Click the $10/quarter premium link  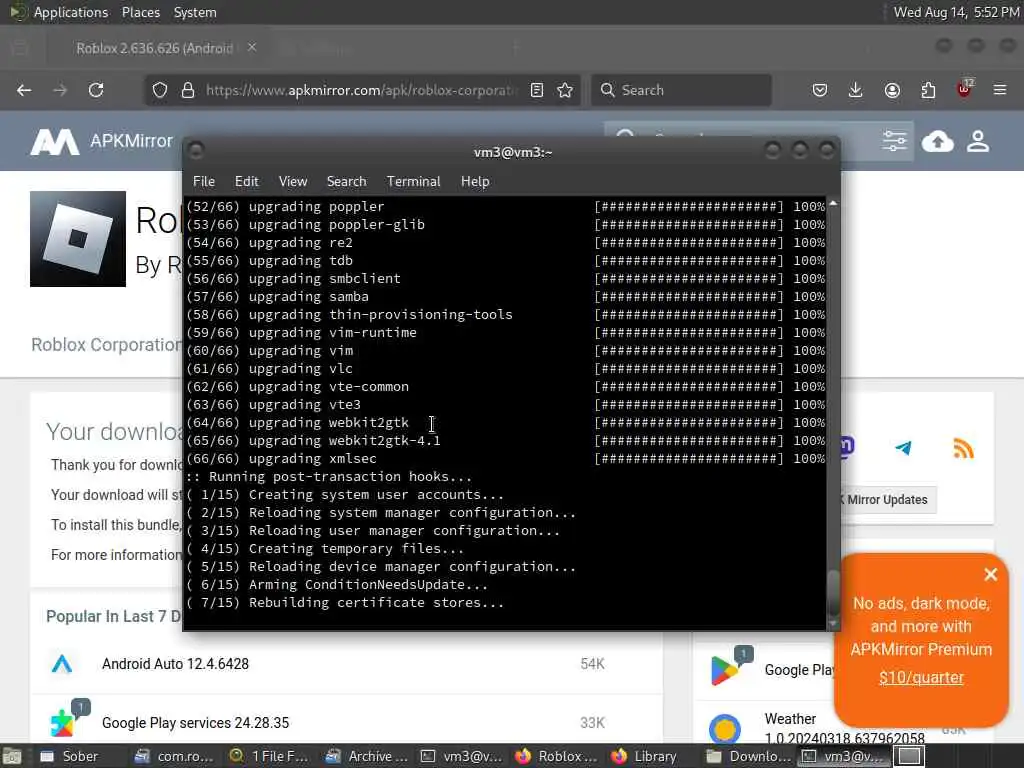[x=921, y=677]
